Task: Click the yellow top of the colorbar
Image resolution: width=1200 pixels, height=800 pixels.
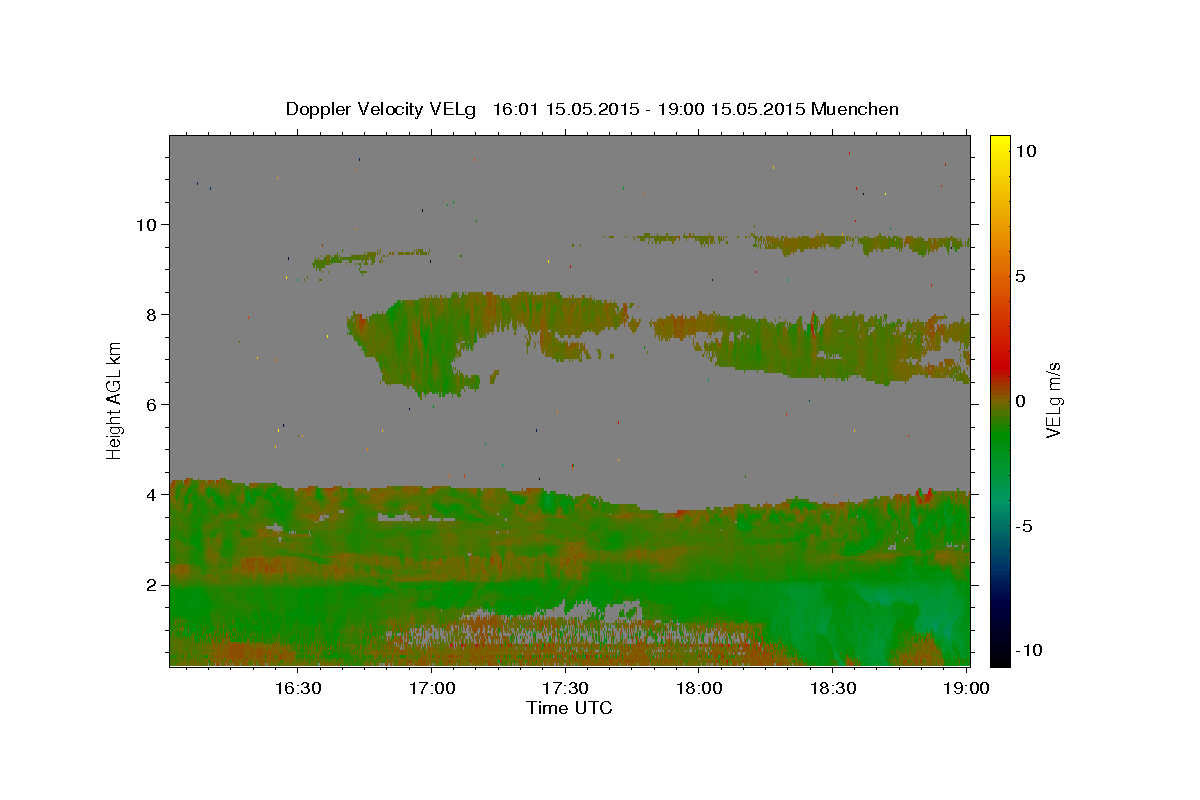Action: [x=1000, y=145]
